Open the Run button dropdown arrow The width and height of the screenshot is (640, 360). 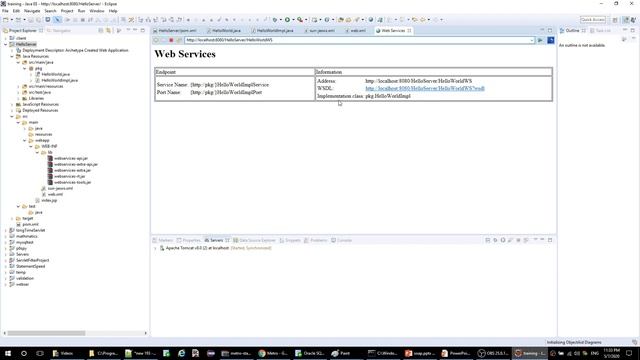pos(293,20)
